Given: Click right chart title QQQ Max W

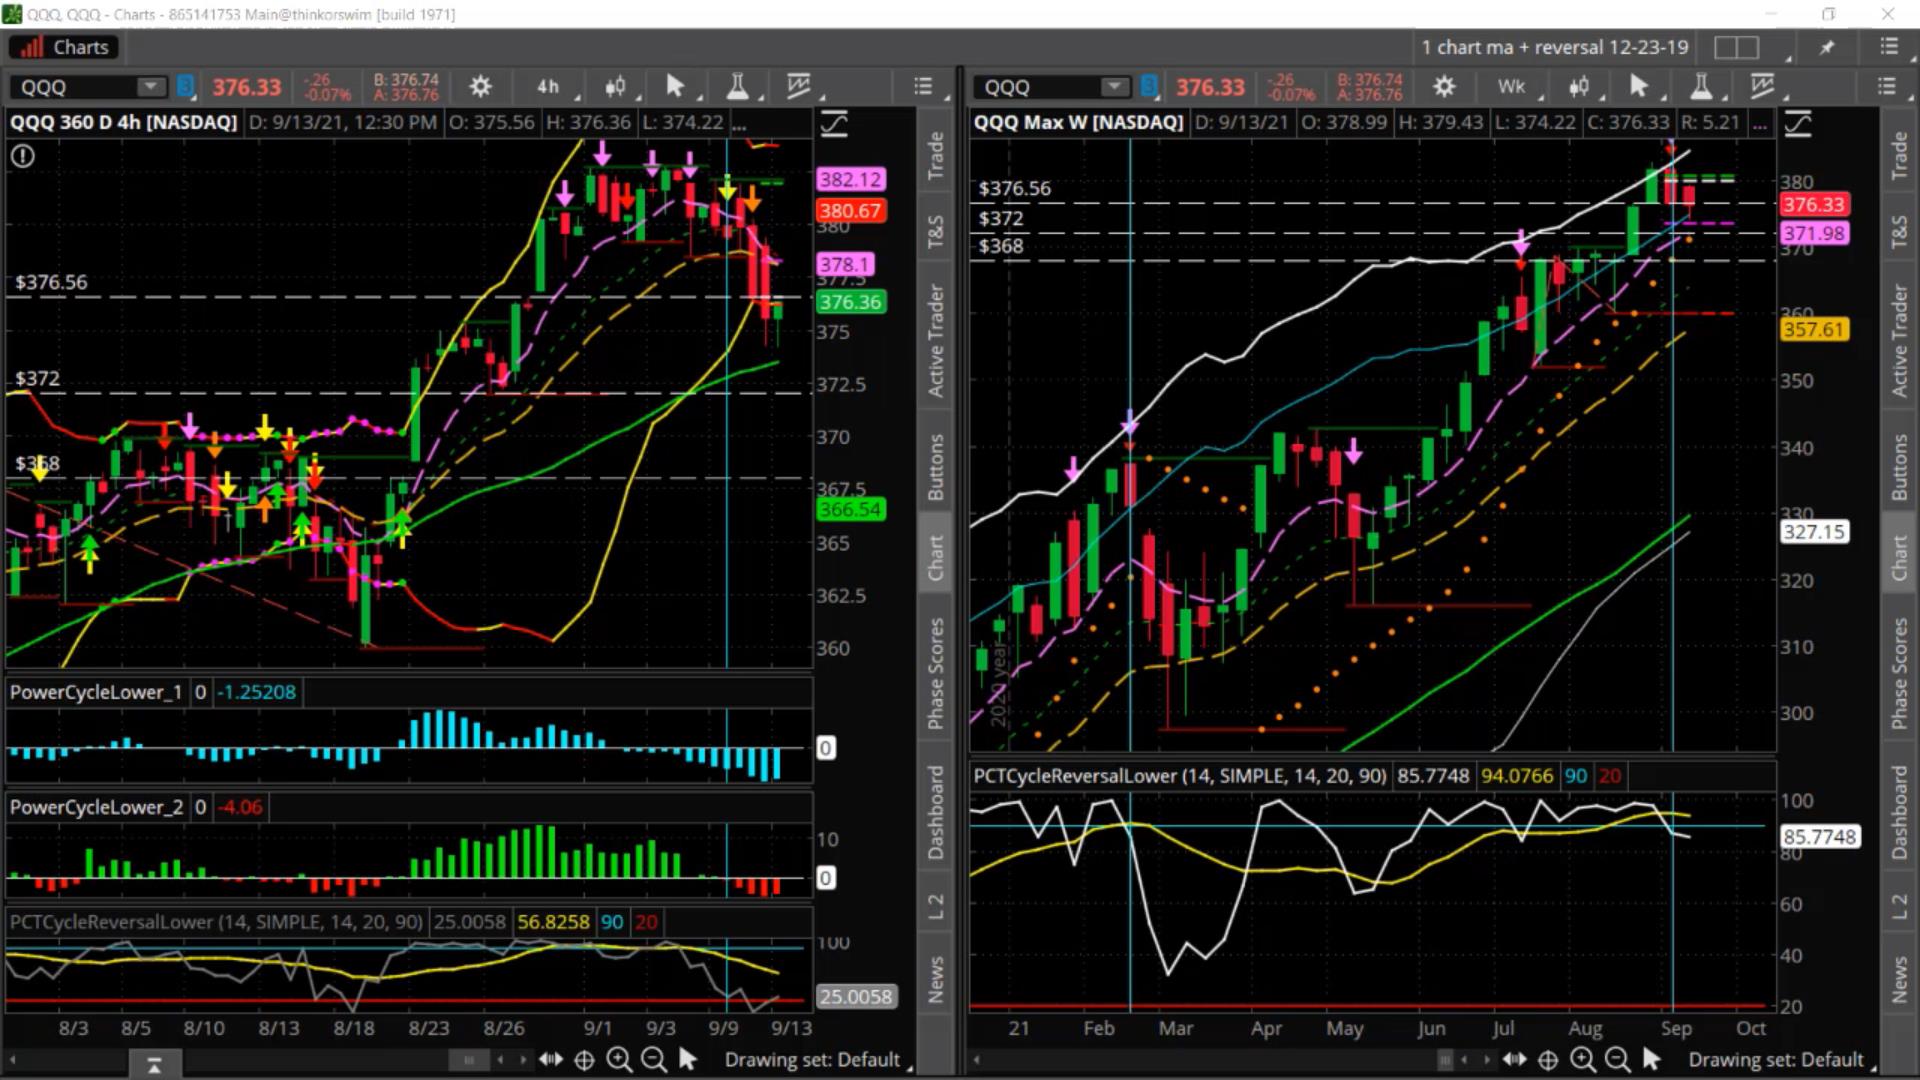Looking at the screenshot, I should (x=1078, y=122).
